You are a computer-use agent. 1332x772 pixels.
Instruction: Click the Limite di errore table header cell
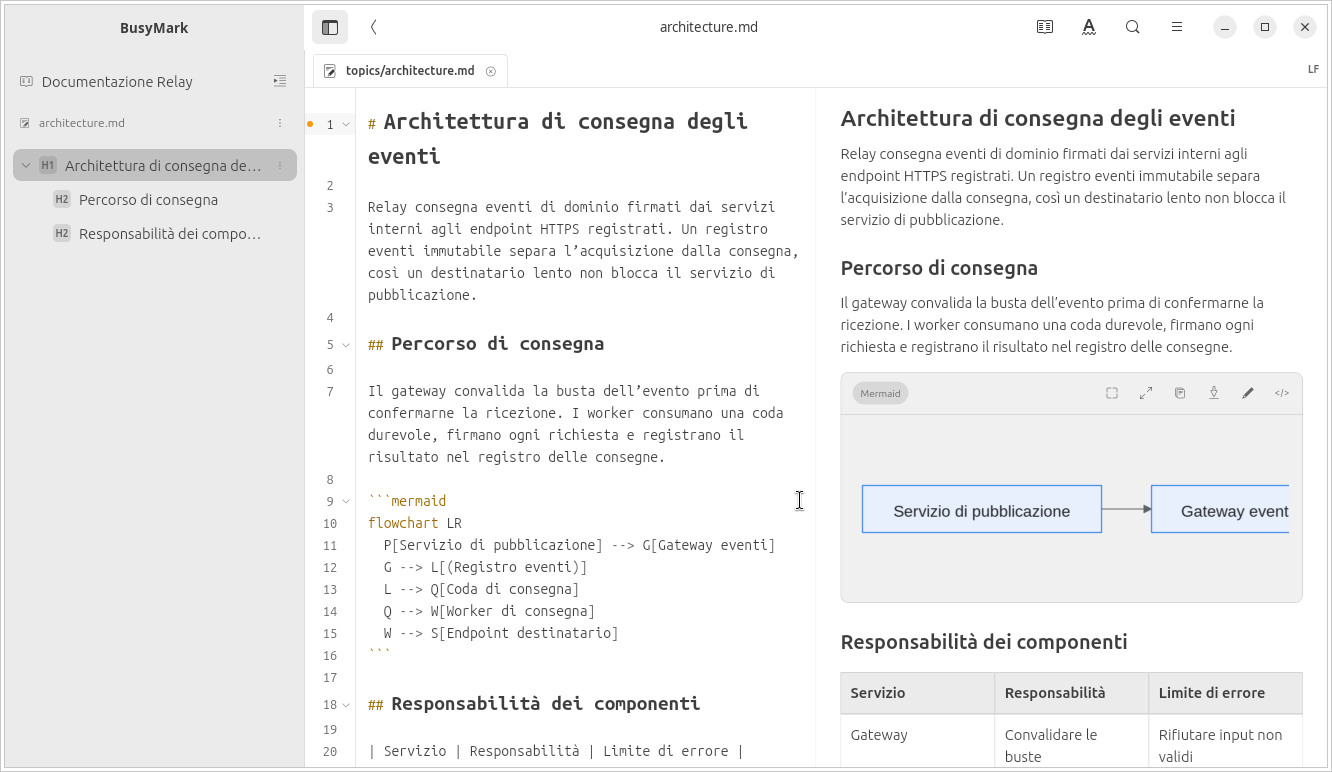pyautogui.click(x=1226, y=693)
